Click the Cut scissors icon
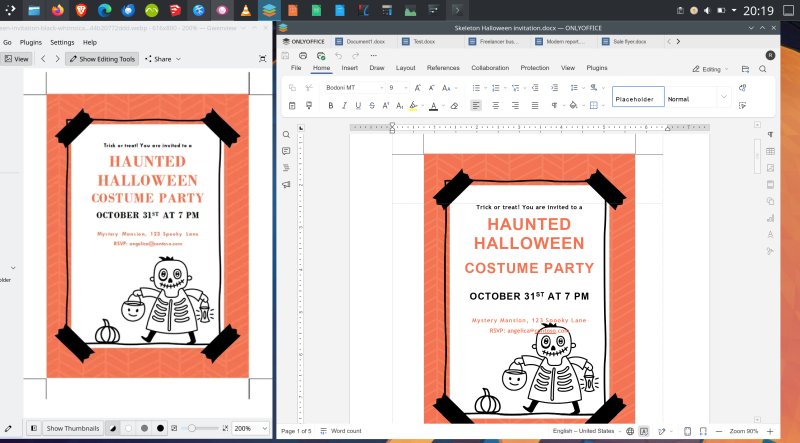 coord(309,88)
